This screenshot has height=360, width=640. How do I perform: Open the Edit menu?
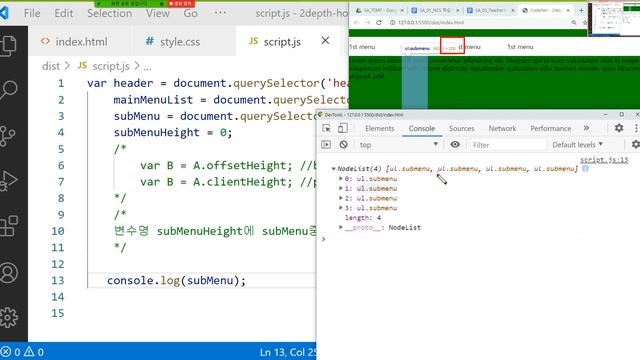coord(64,13)
